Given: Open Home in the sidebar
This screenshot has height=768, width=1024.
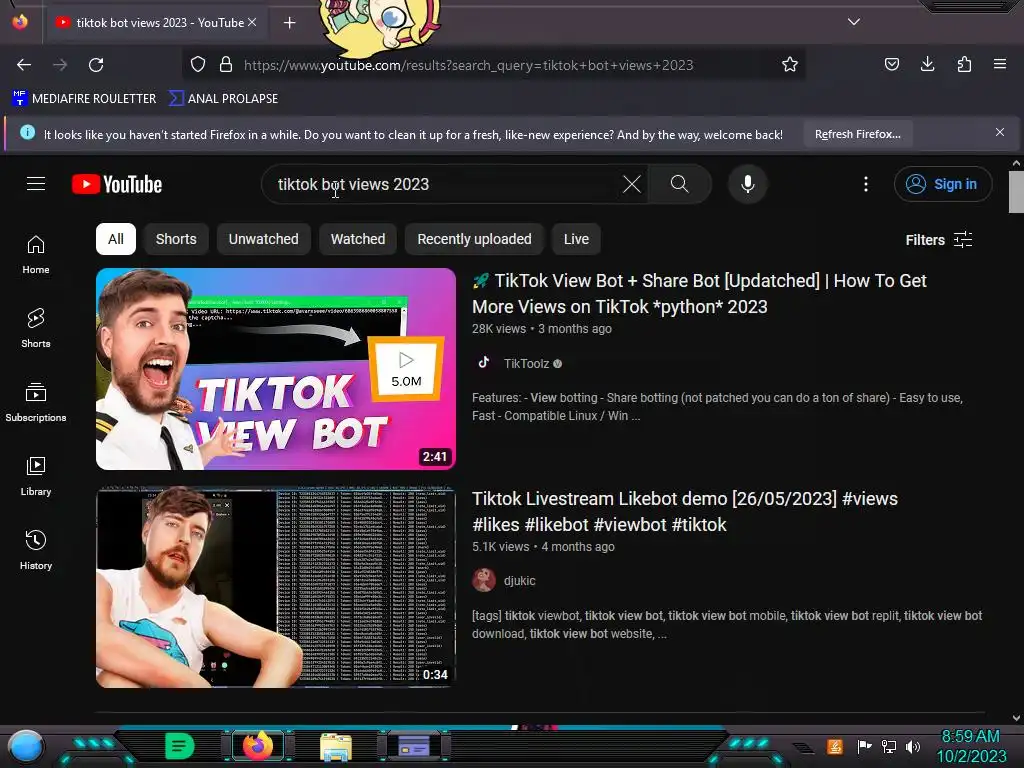Looking at the screenshot, I should (36, 255).
